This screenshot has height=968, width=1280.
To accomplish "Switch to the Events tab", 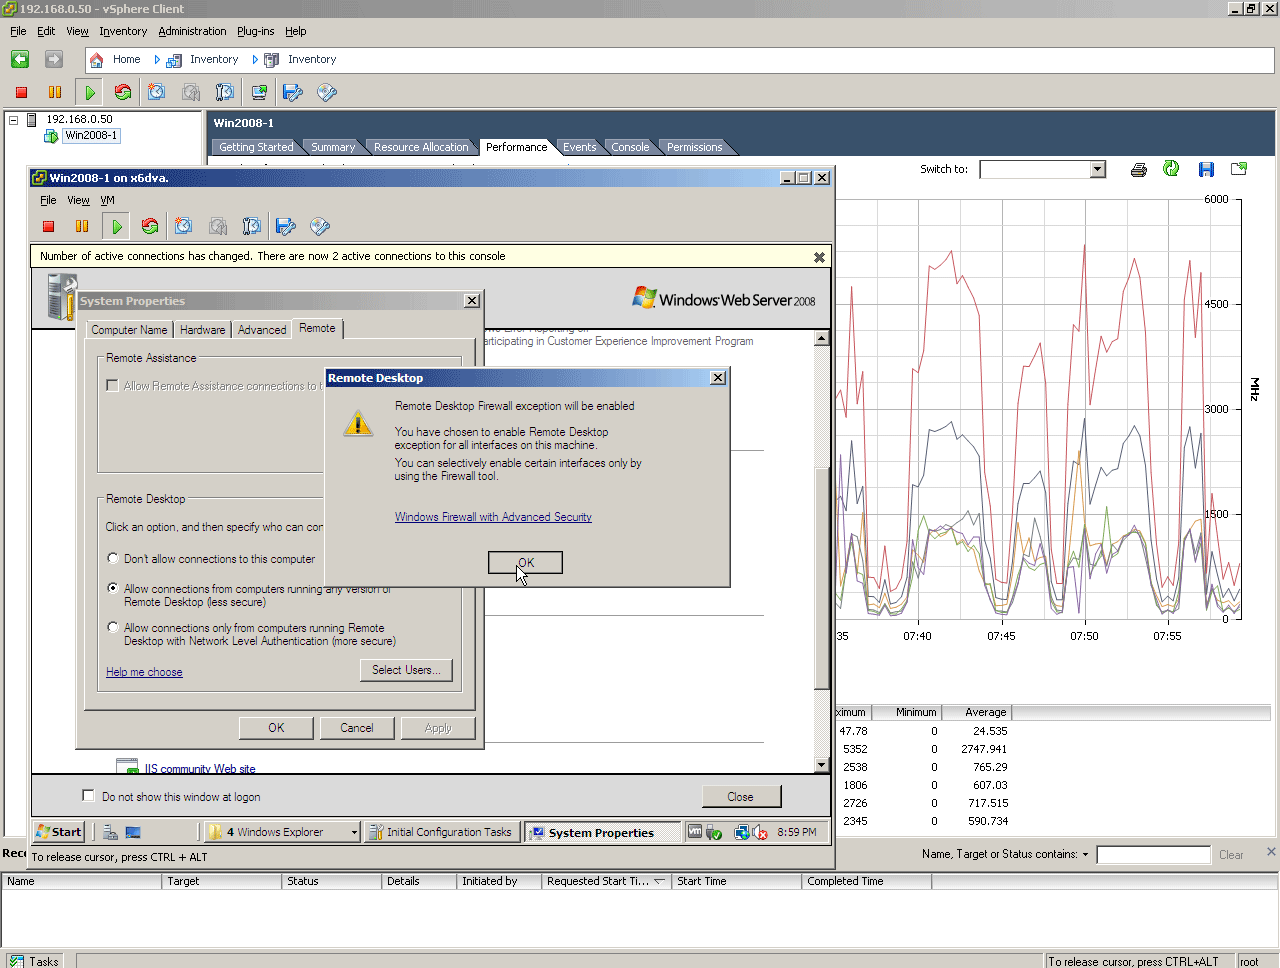I will [579, 147].
